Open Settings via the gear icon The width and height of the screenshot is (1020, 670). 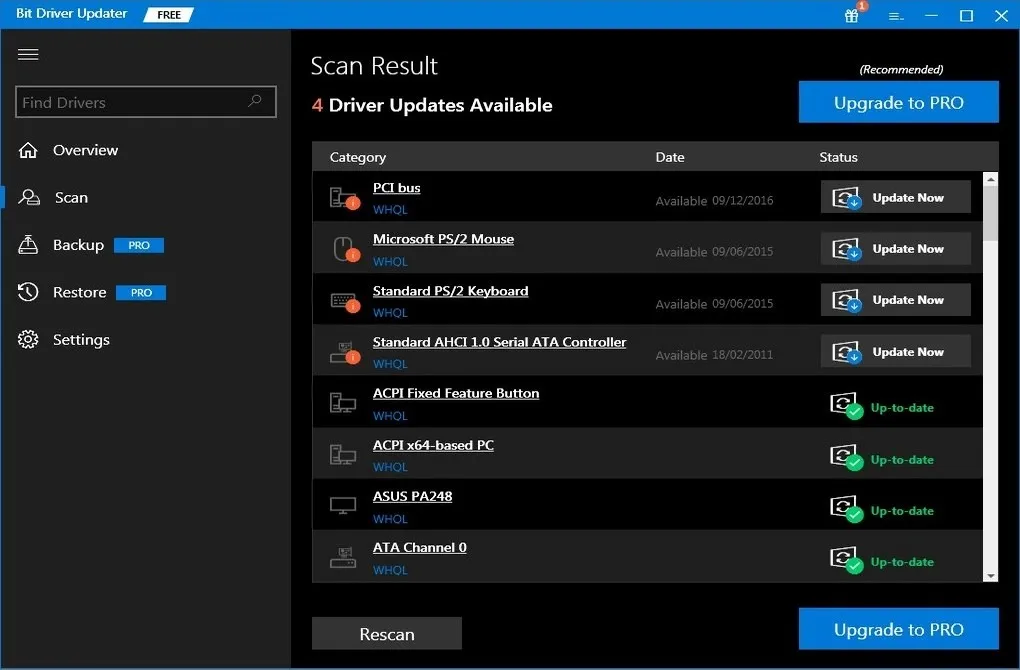(x=26, y=339)
